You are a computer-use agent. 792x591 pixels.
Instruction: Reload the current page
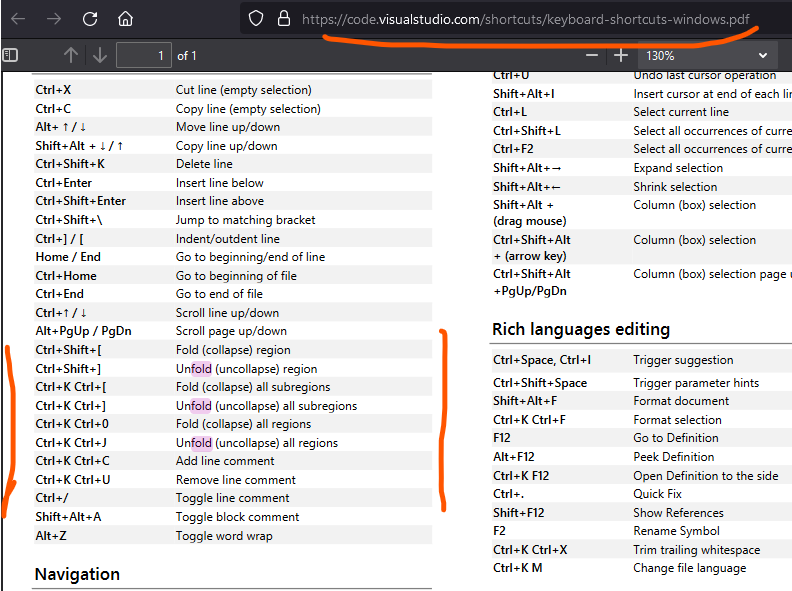pos(90,19)
